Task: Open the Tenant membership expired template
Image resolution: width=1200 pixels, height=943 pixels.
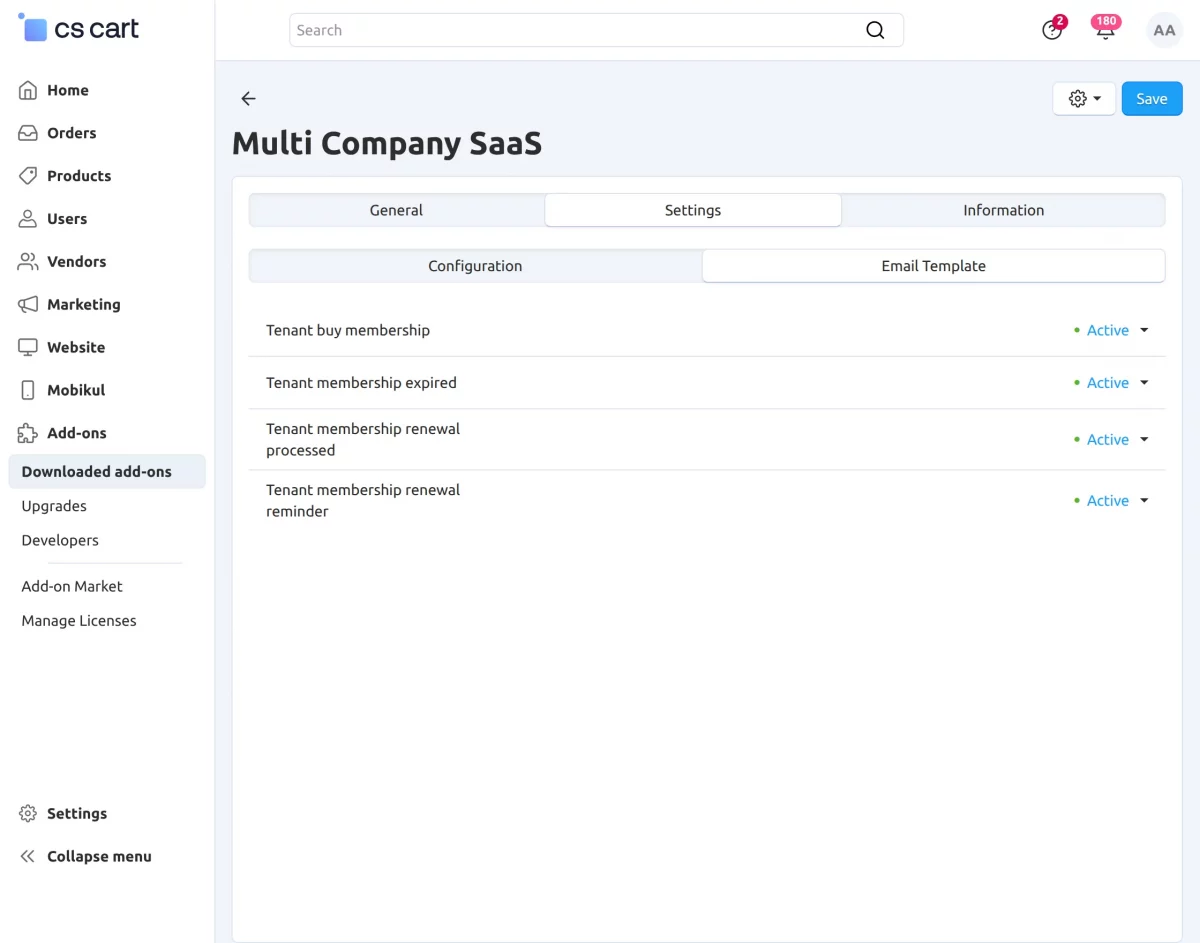Action: pos(361,383)
